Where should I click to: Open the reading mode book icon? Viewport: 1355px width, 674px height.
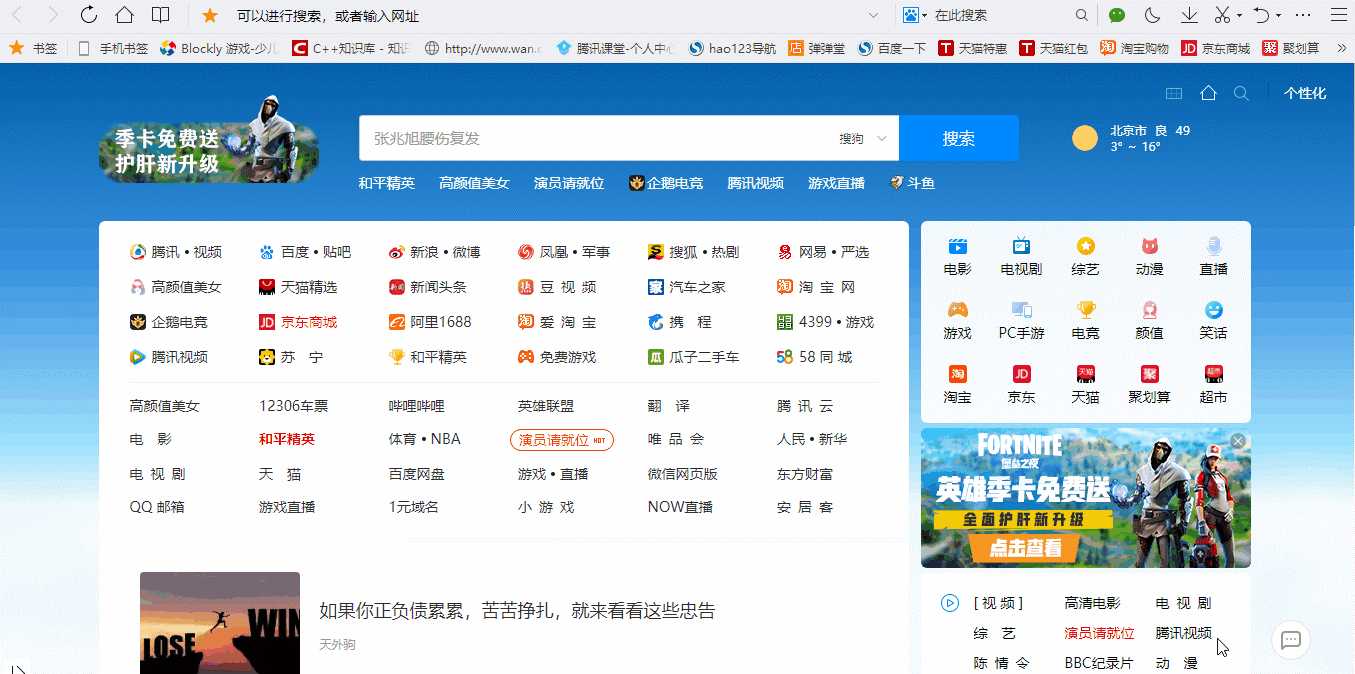click(160, 15)
